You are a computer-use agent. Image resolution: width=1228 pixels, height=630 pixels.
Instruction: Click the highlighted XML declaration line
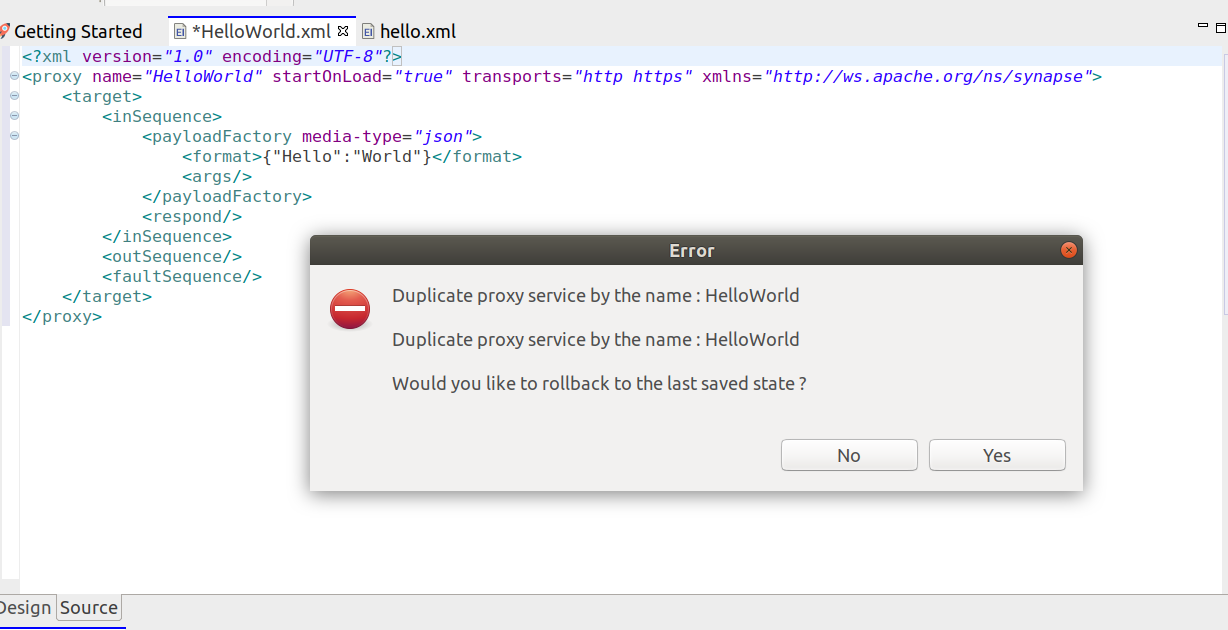coord(200,56)
